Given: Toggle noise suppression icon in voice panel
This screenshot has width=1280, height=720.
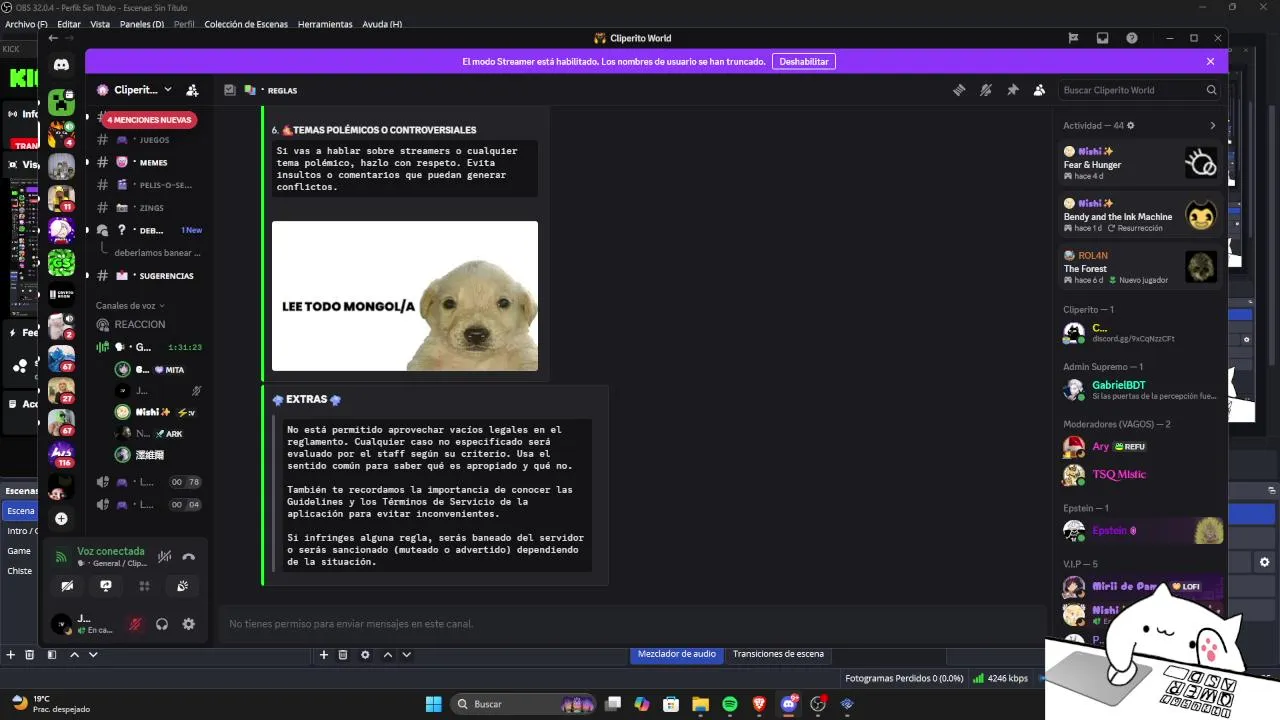Looking at the screenshot, I should click(x=164, y=556).
